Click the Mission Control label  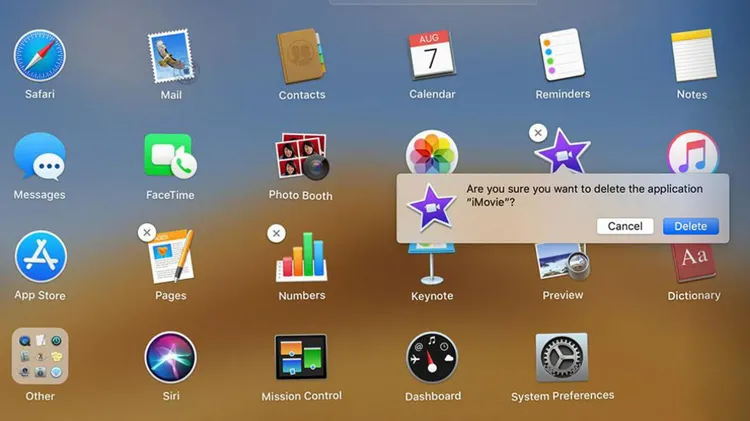click(301, 396)
